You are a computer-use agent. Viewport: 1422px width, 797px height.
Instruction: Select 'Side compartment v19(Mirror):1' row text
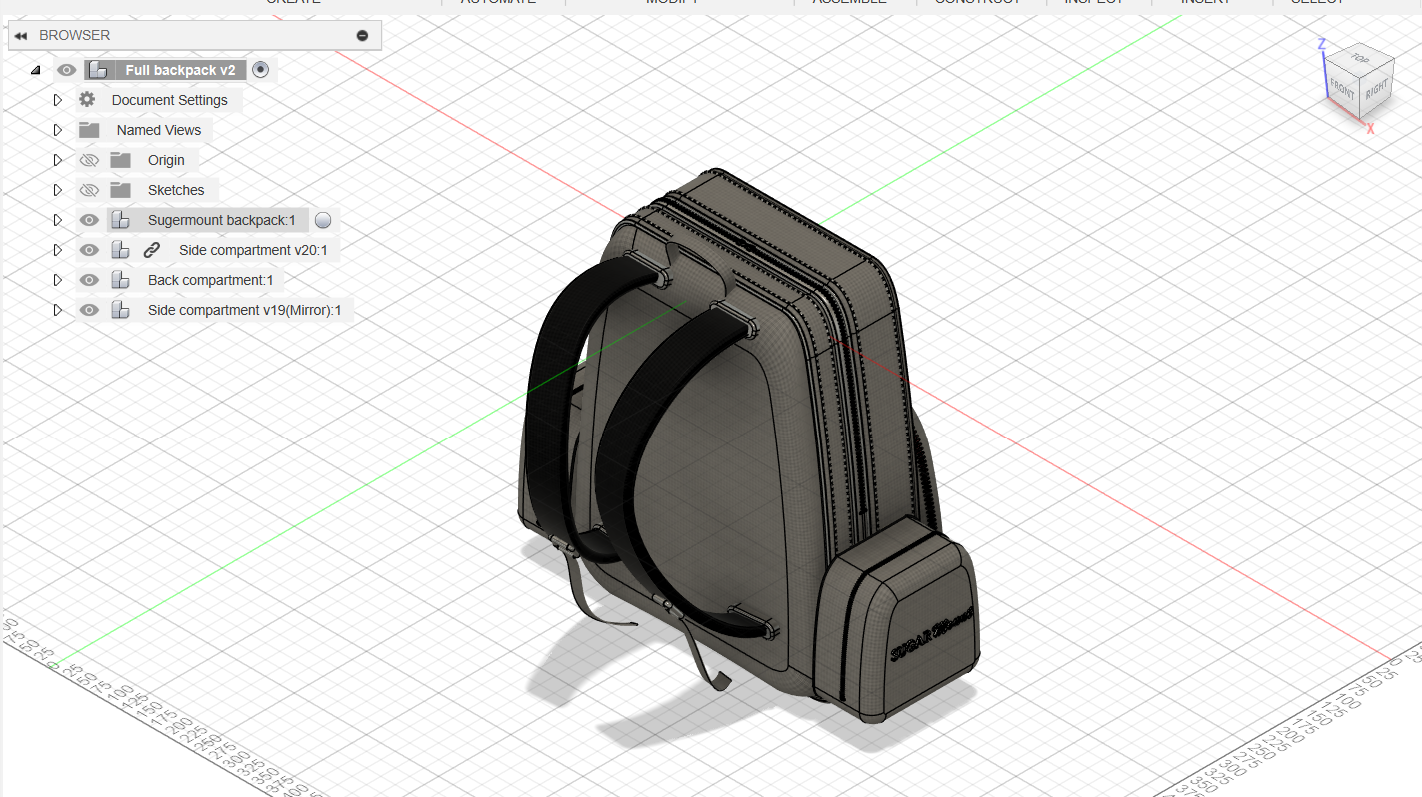pyautogui.click(x=245, y=310)
